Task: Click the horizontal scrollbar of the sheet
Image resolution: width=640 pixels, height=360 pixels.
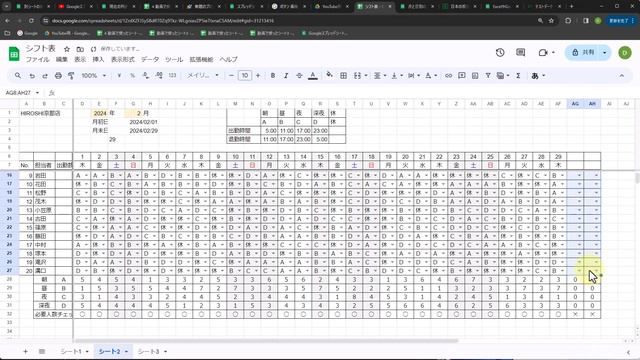Action: click(x=266, y=340)
